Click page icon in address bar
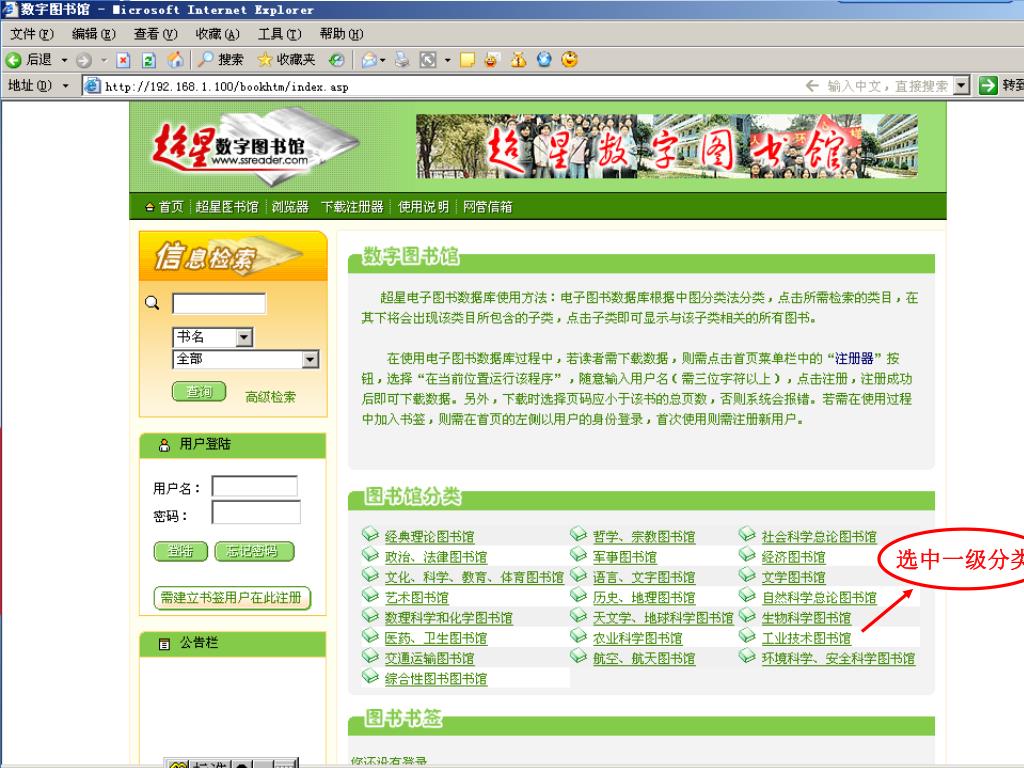Screen dimensions: 1024x768 coord(93,86)
